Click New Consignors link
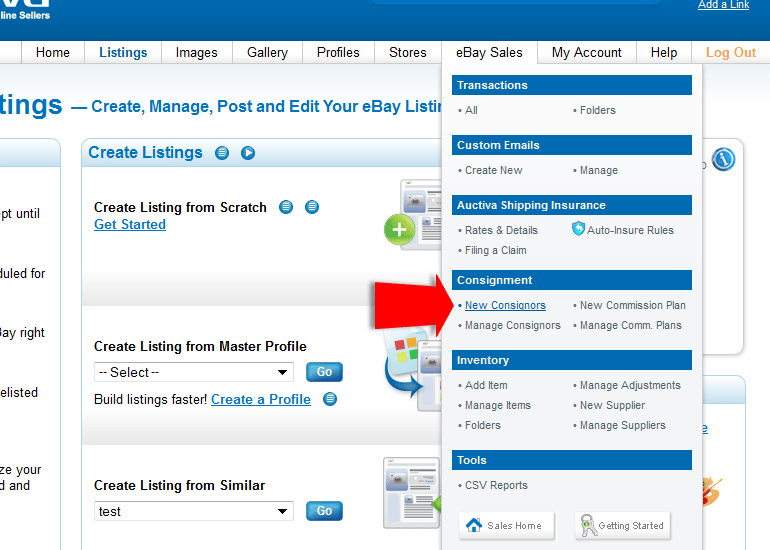Viewport: 770px width, 550px height. 505,305
